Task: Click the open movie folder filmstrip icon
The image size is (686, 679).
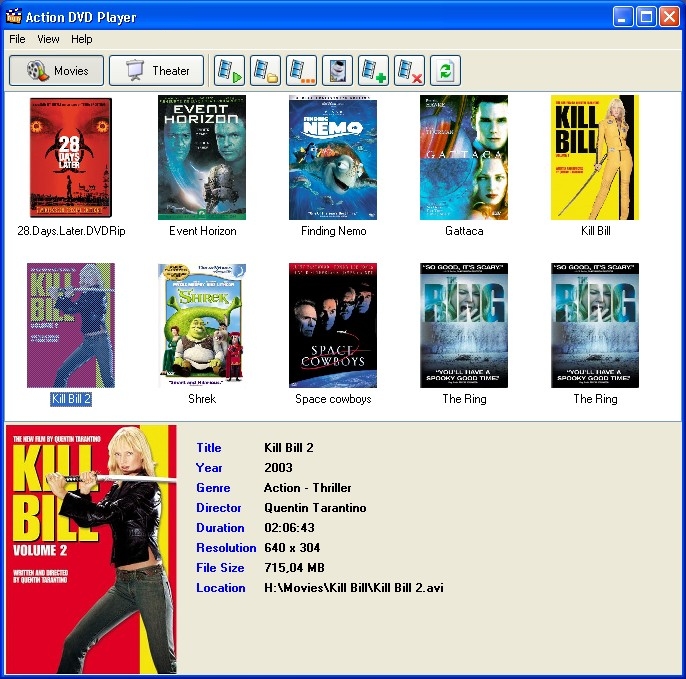Action: pyautogui.click(x=266, y=70)
